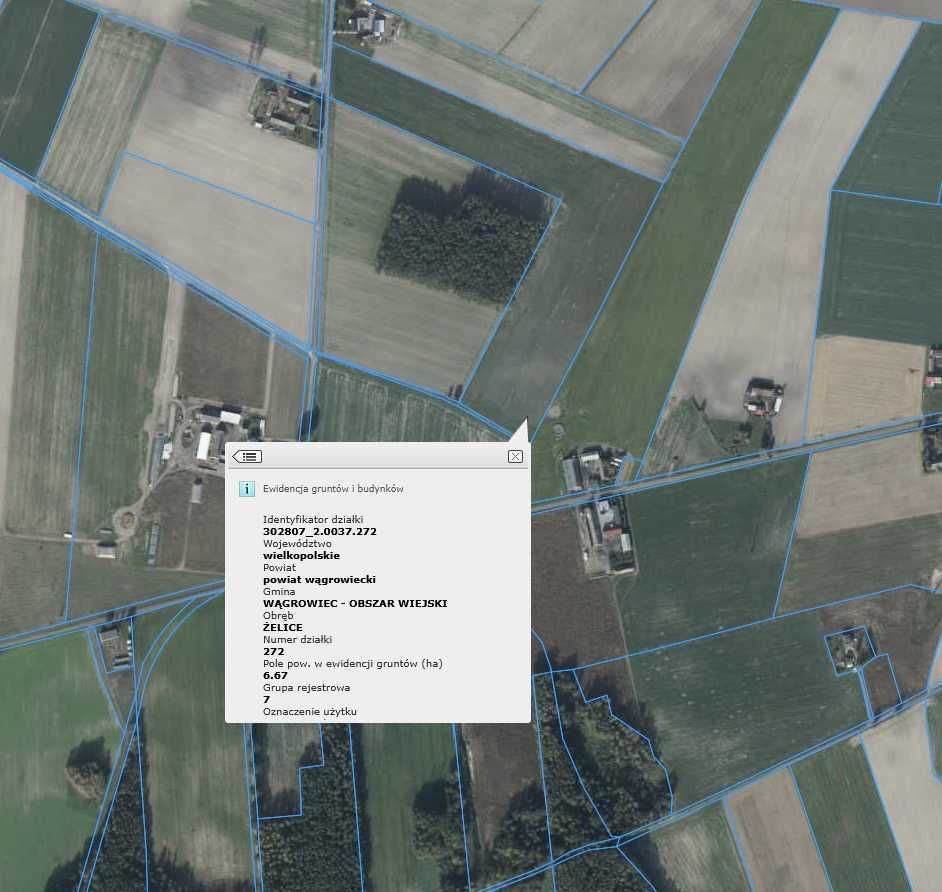This screenshot has width=942, height=892.
Task: Close the parcel information popup
Action: [x=515, y=457]
